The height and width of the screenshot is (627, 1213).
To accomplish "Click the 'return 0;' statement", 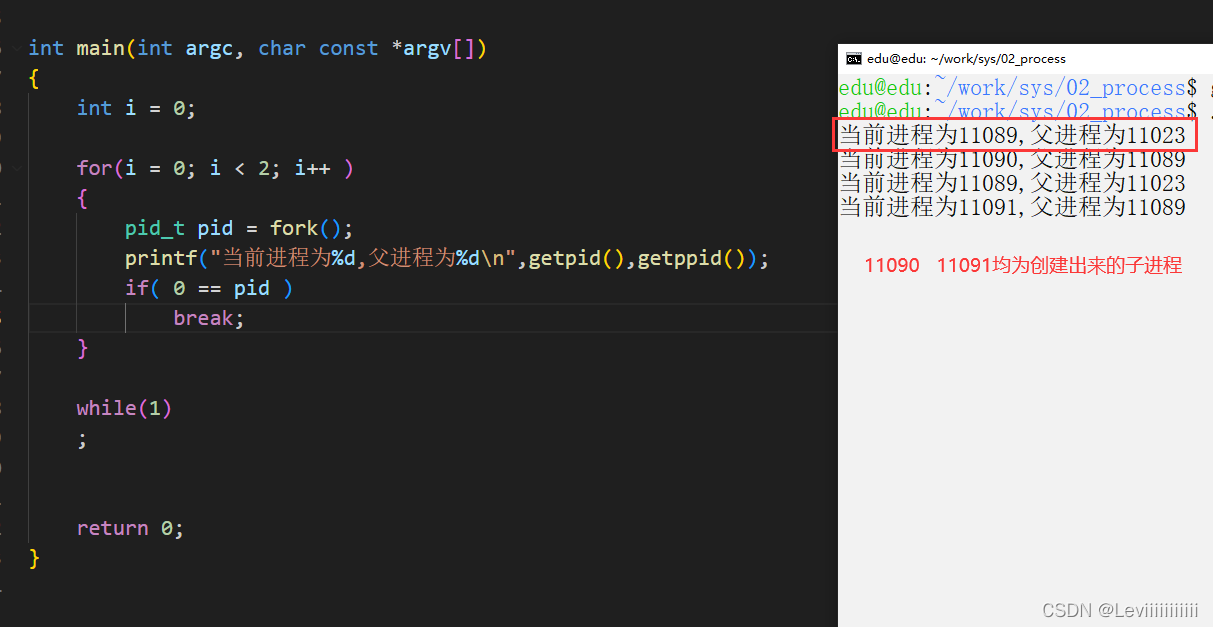I will click(130, 528).
